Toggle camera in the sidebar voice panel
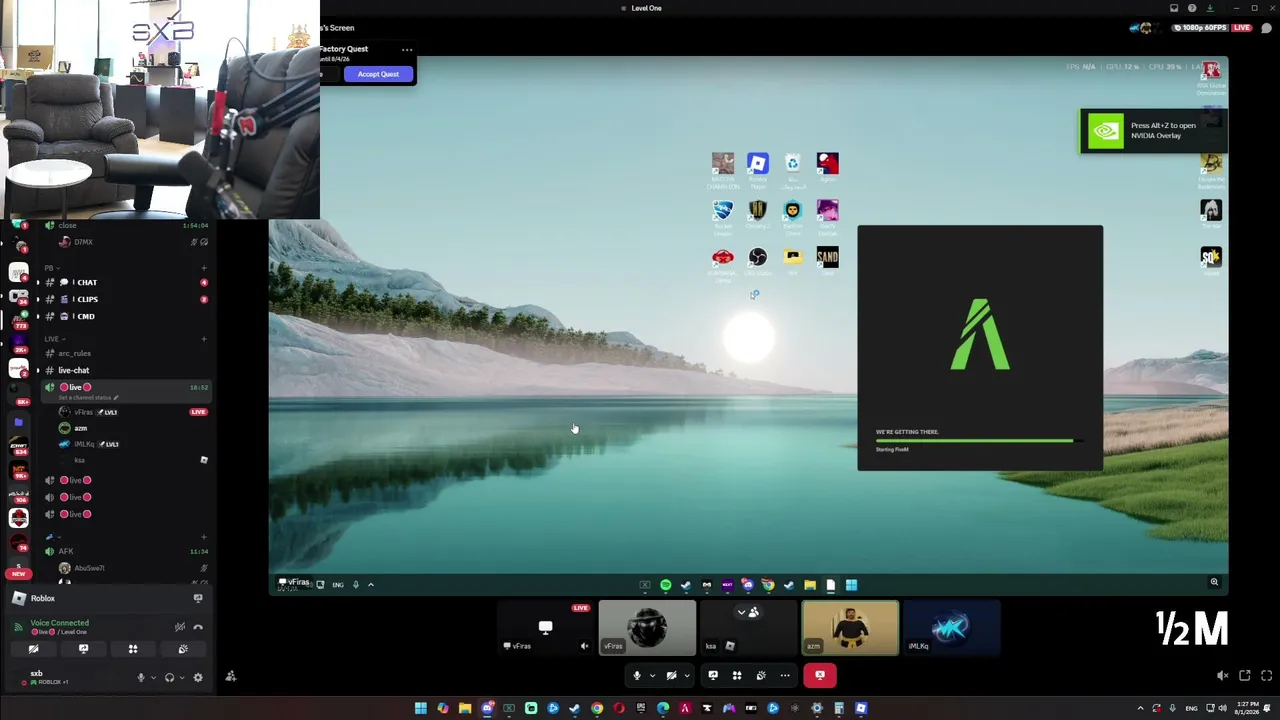Image resolution: width=1280 pixels, height=720 pixels. (33, 649)
